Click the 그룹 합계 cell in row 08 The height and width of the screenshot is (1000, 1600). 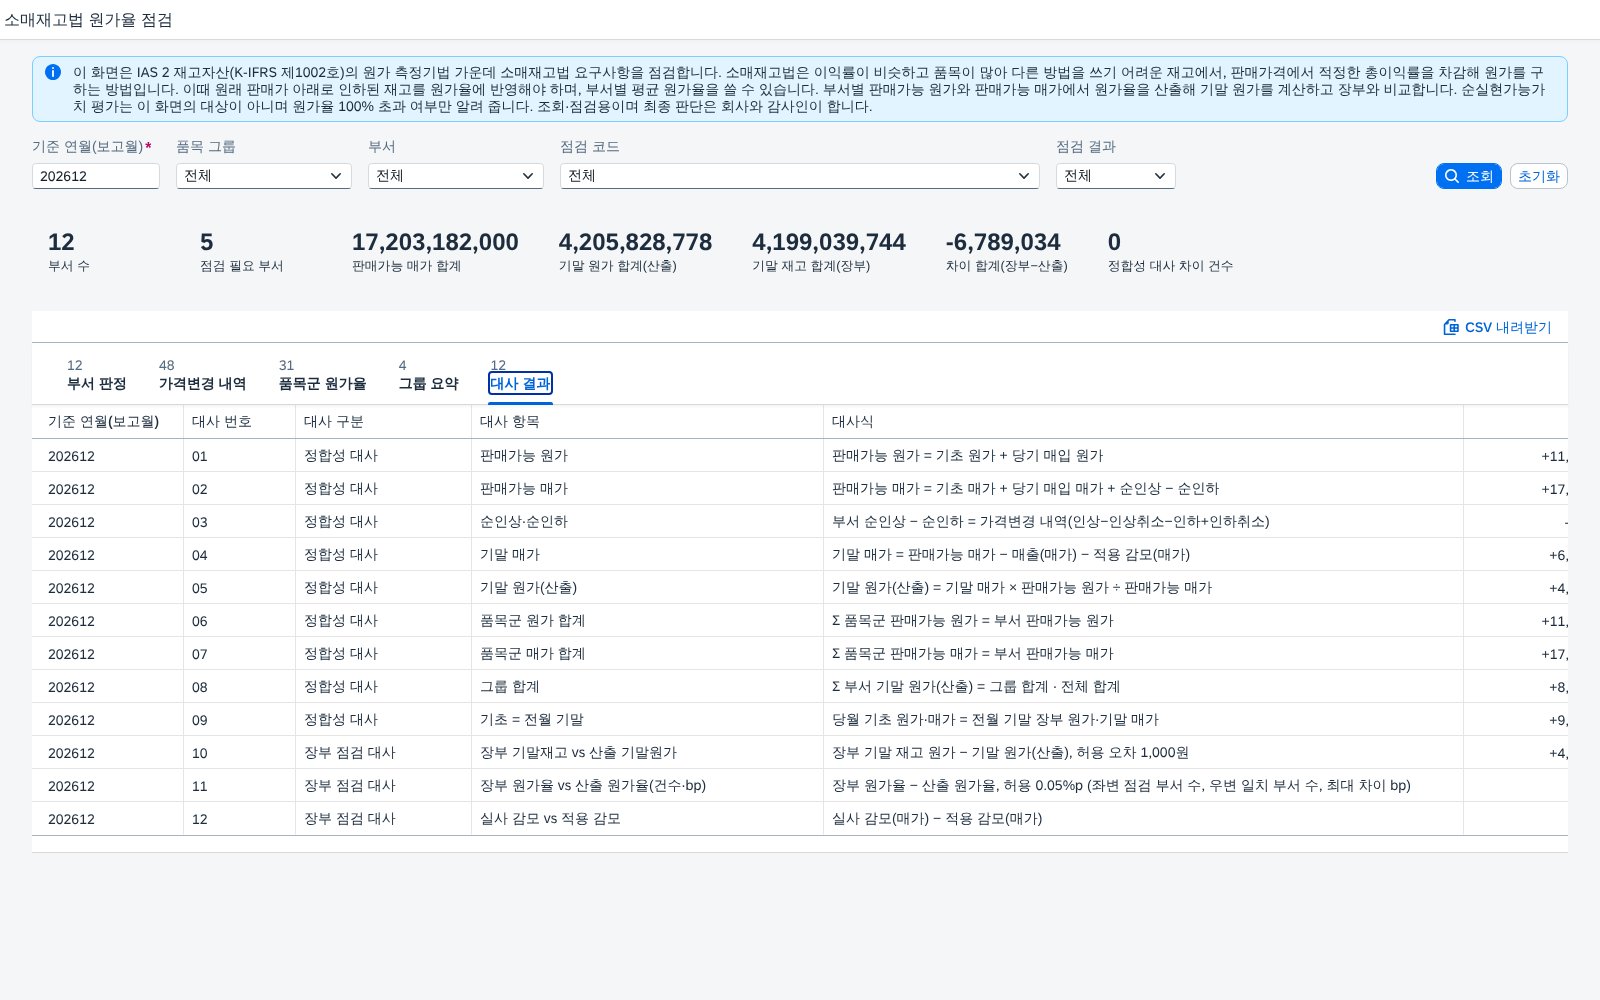tap(648, 687)
